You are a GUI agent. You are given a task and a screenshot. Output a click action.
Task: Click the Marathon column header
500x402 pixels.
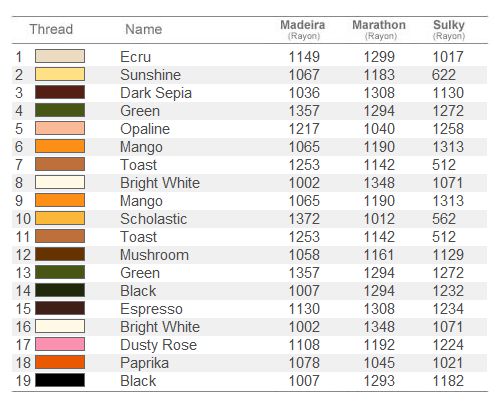(379, 29)
